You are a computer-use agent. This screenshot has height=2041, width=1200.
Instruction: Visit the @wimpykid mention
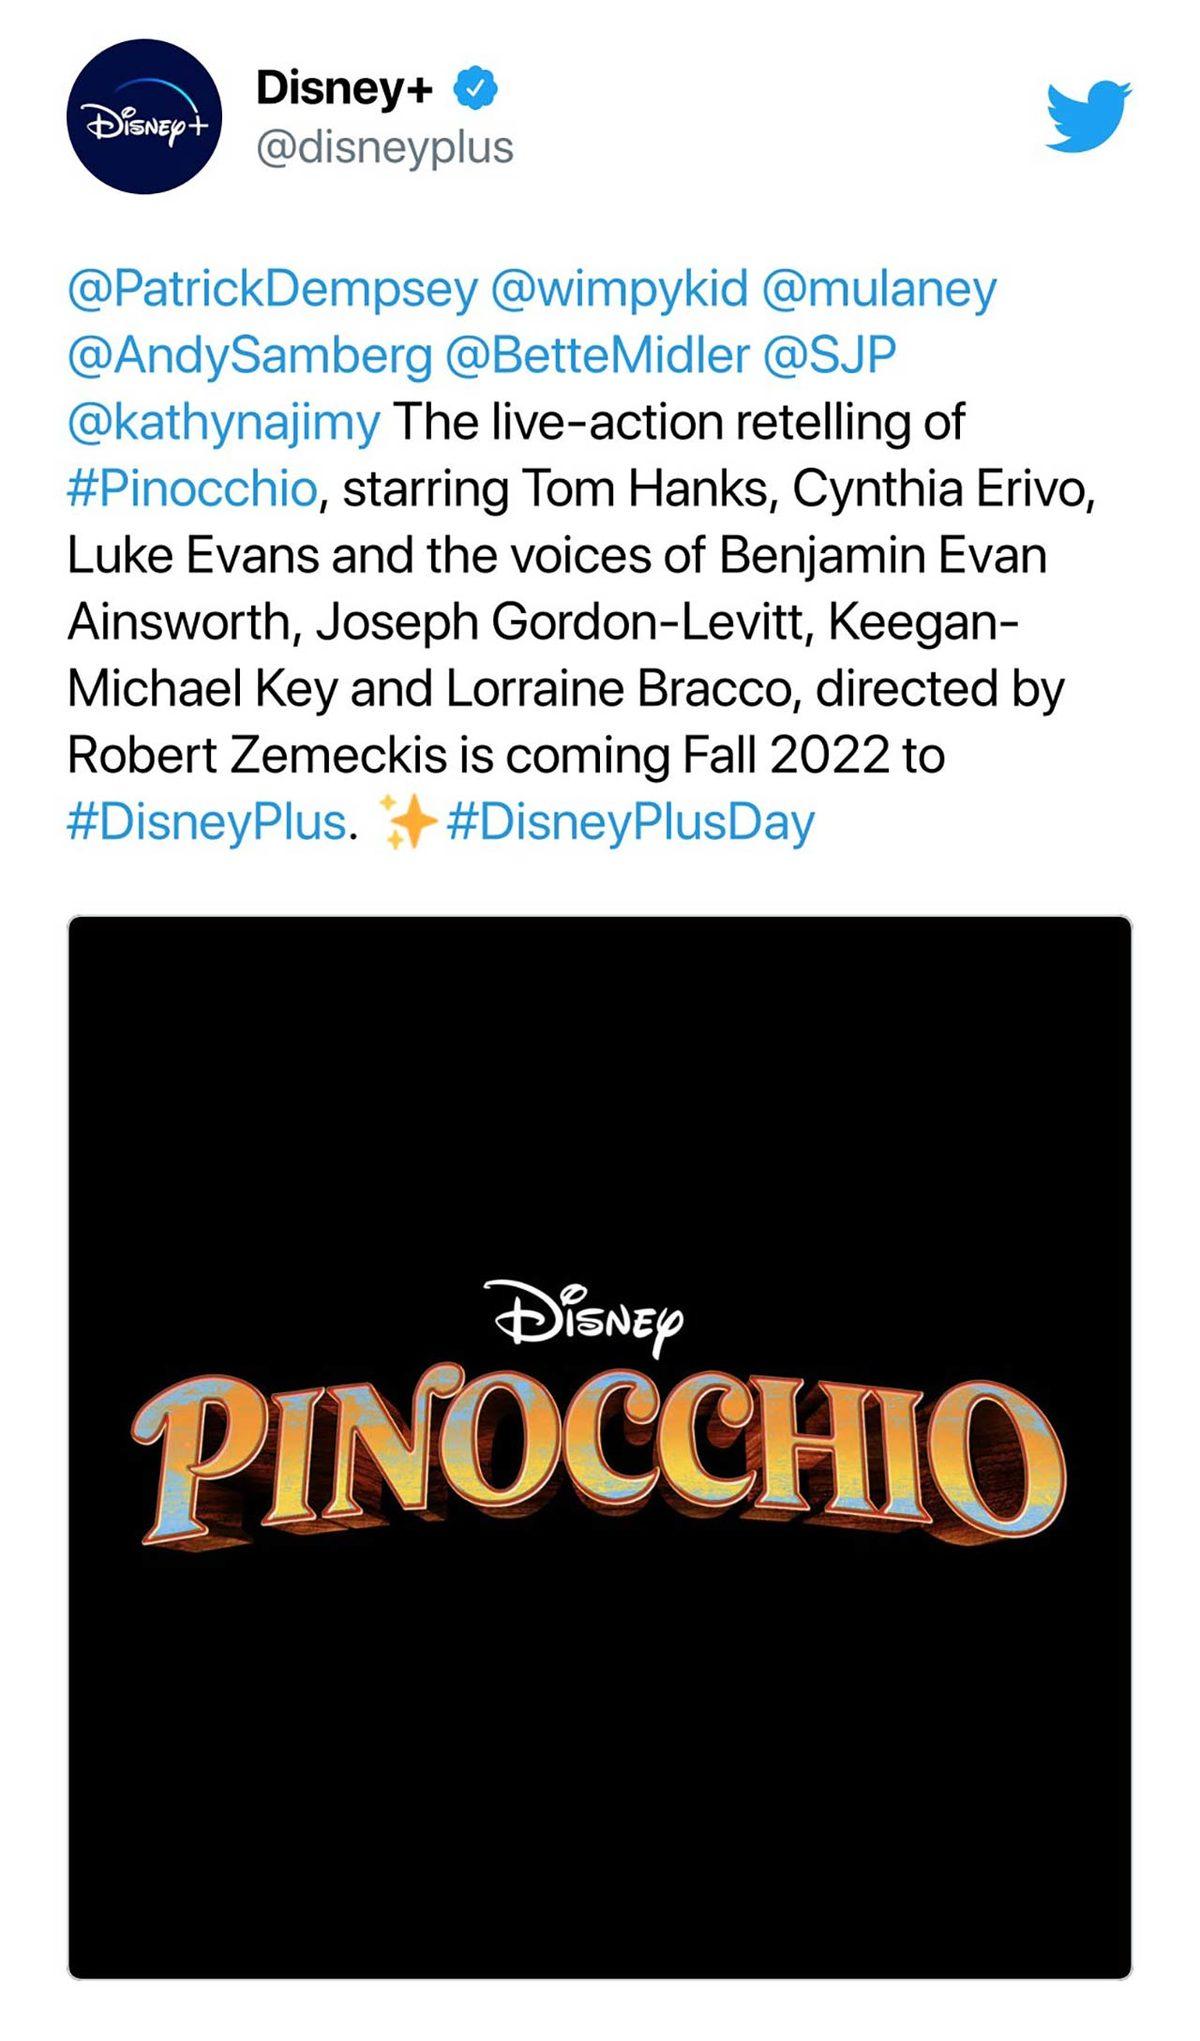[x=619, y=290]
